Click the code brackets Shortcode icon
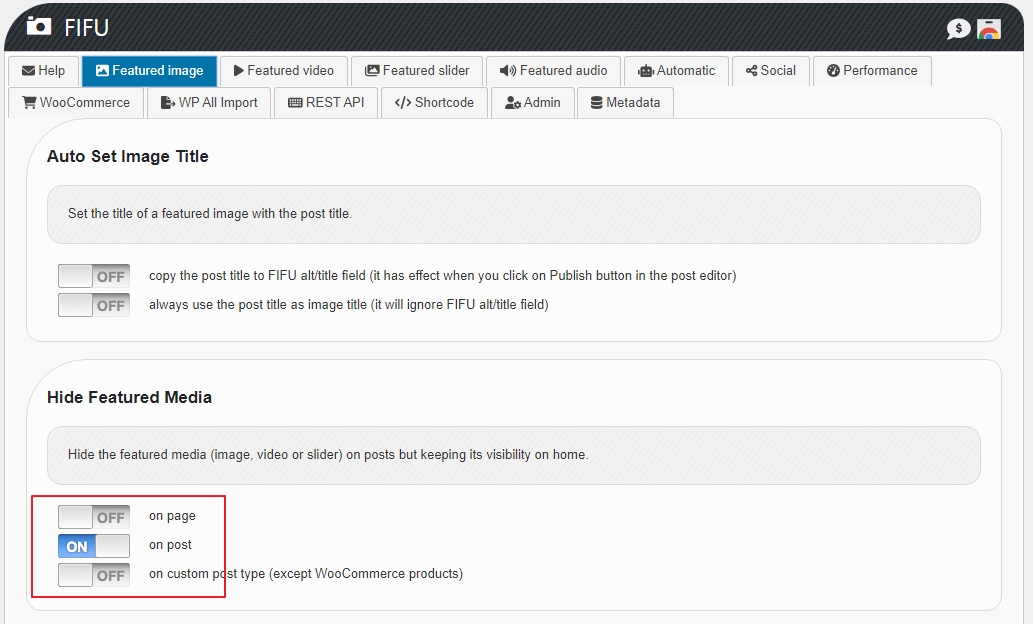The image size is (1033, 624). (403, 103)
